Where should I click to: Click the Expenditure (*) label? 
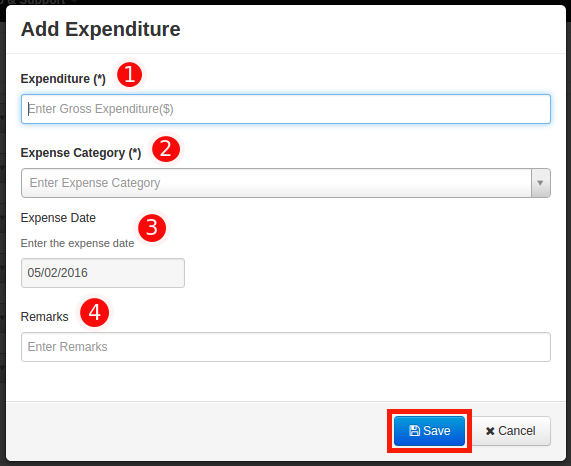[63, 79]
